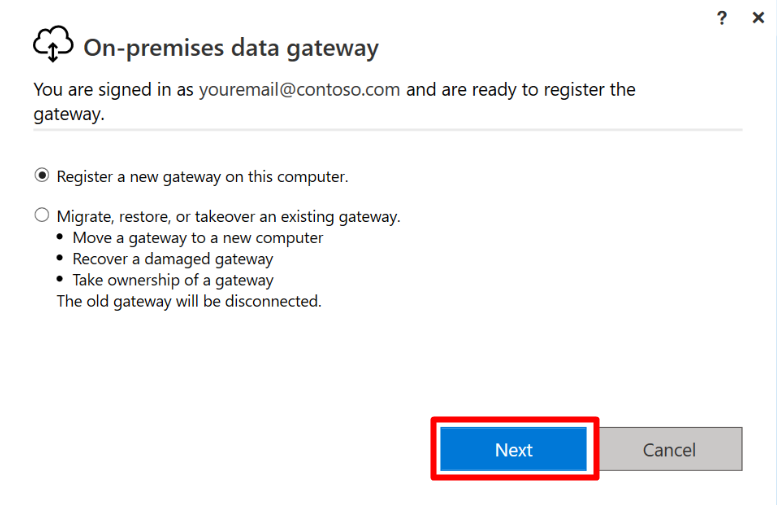Viewport: 777px width, 505px height.
Task: Click the cloud gateway logo icon
Action: point(53,44)
